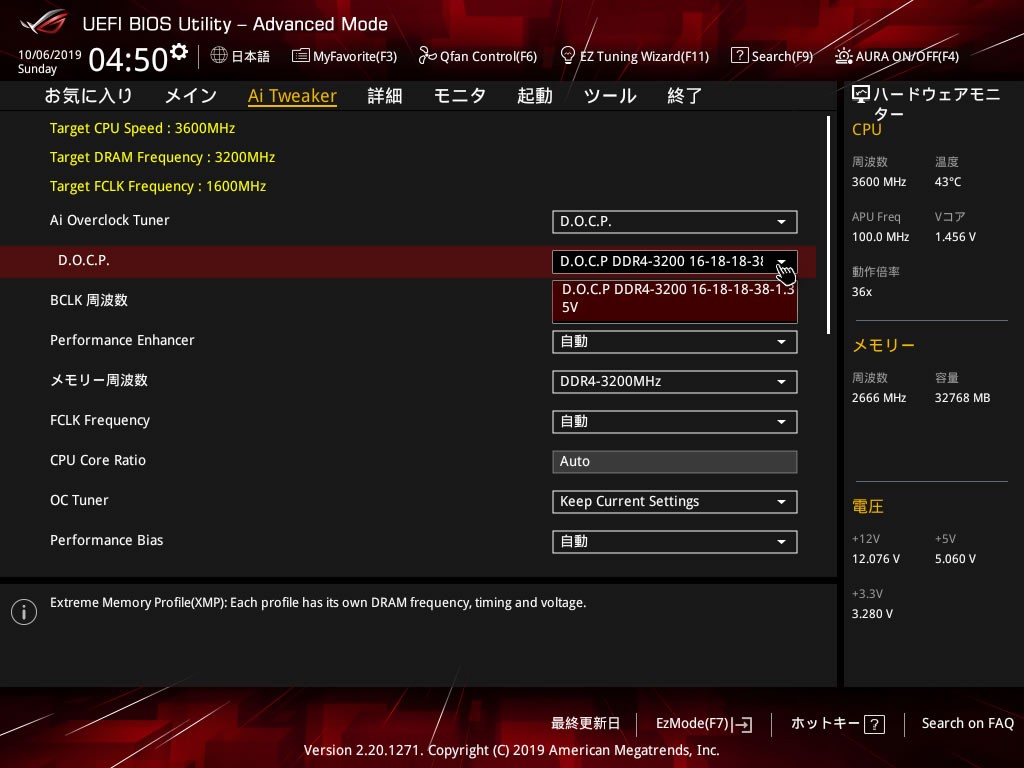Click the globe language icon
1024x768 pixels.
point(219,56)
